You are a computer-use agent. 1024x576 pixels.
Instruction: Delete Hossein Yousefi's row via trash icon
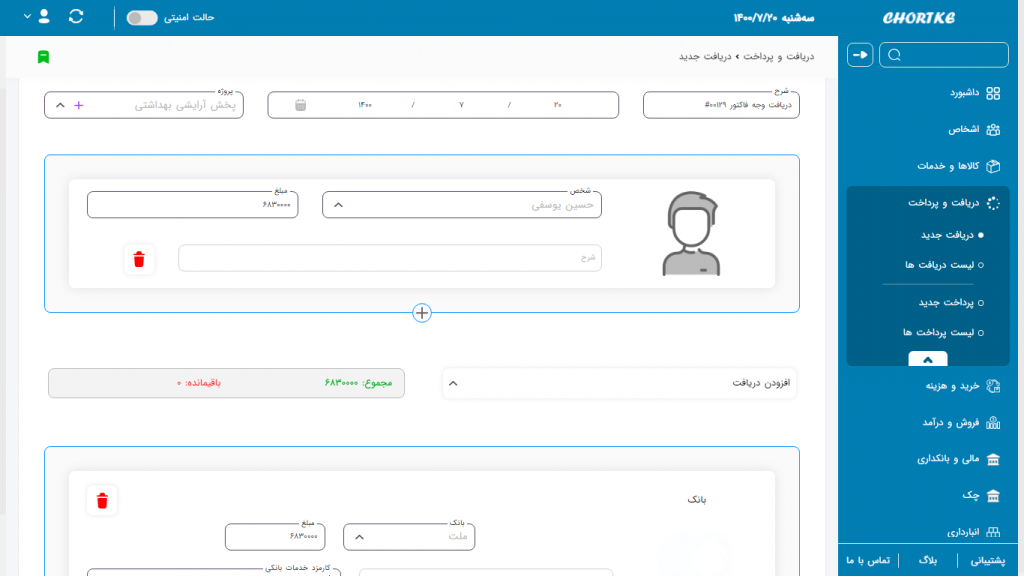pos(140,259)
